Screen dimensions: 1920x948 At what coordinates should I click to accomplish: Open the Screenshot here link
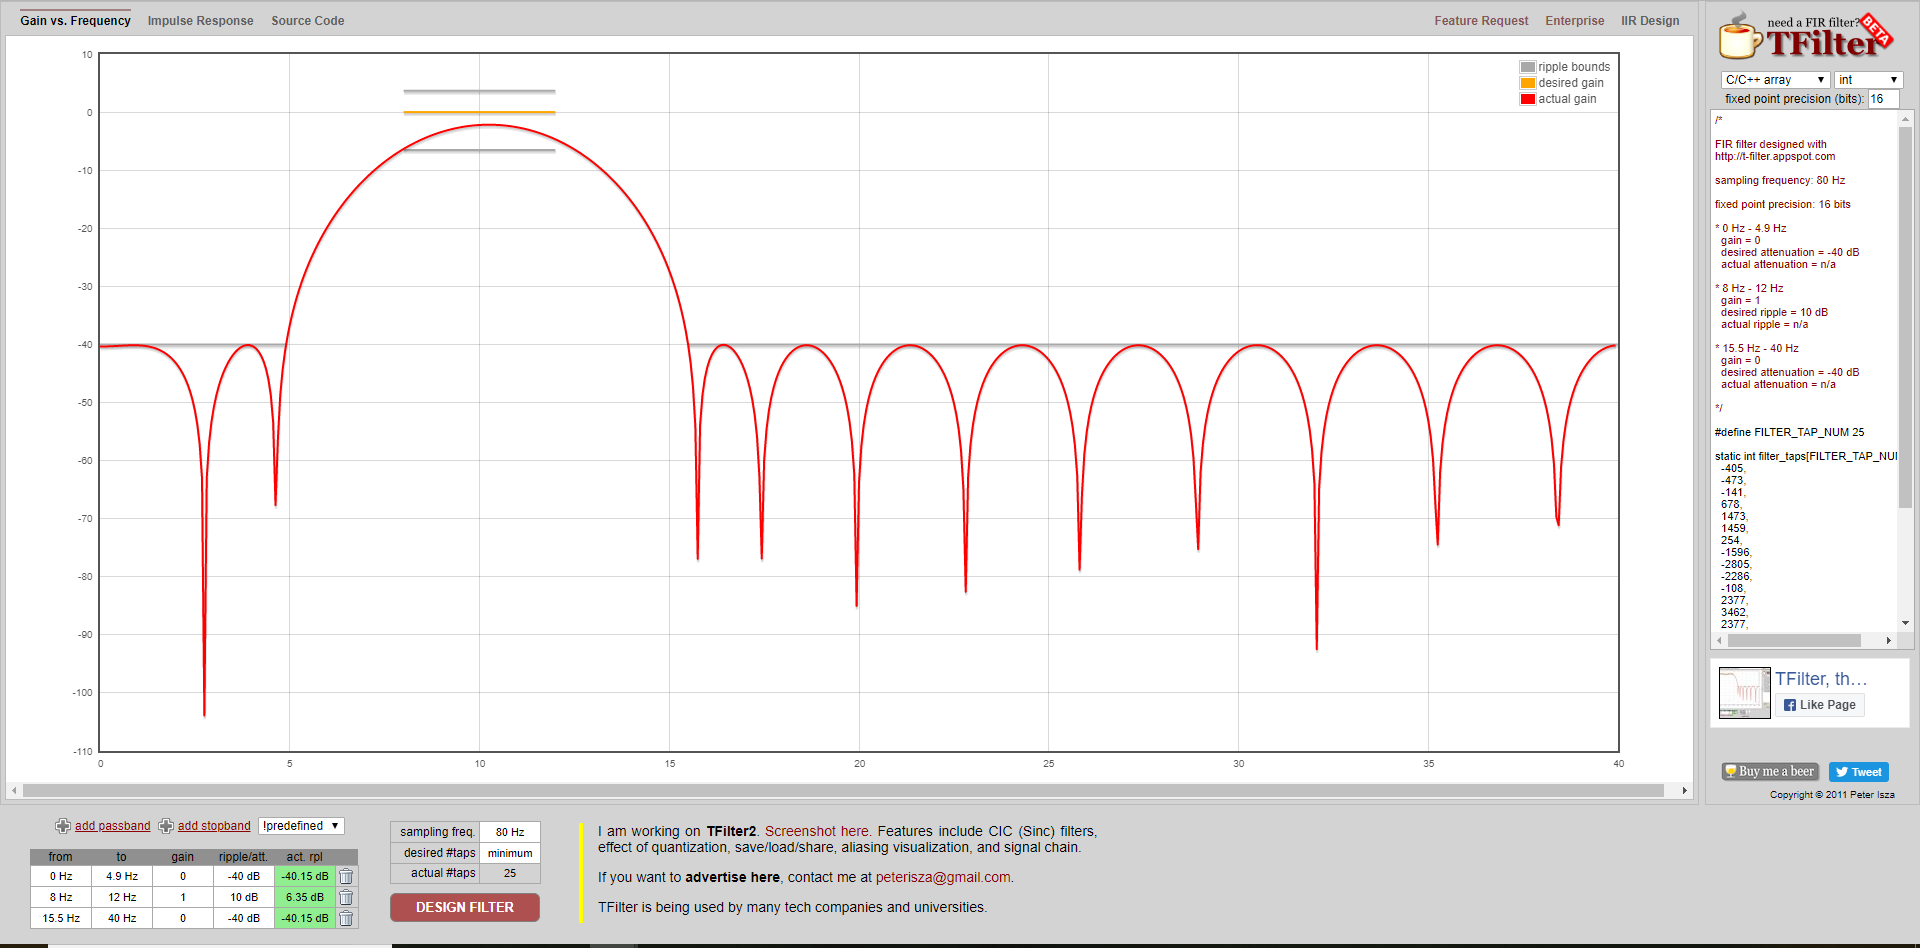[x=816, y=831]
